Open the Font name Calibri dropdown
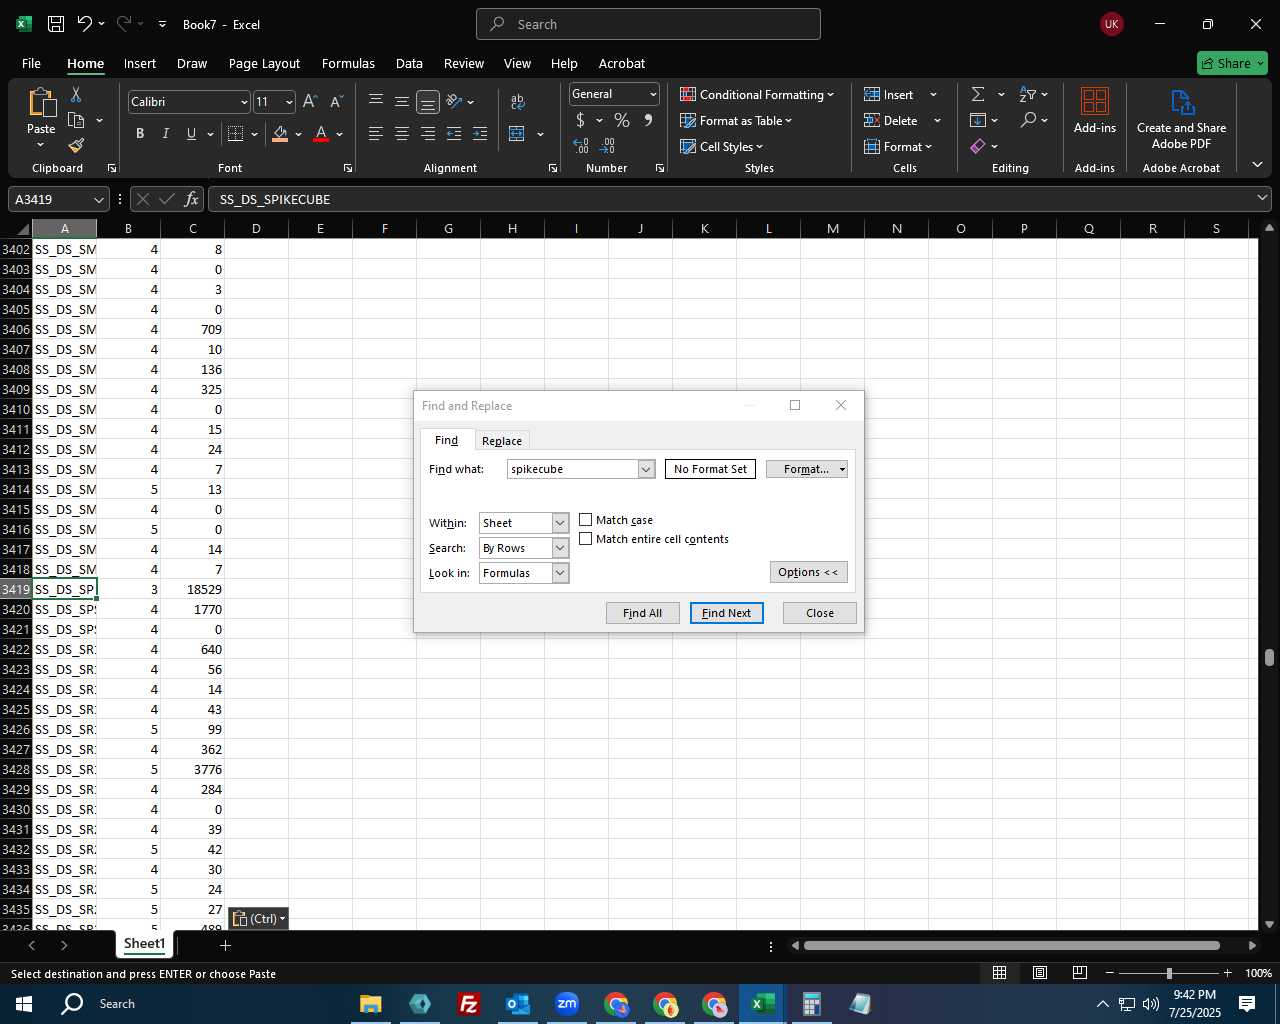 [244, 102]
